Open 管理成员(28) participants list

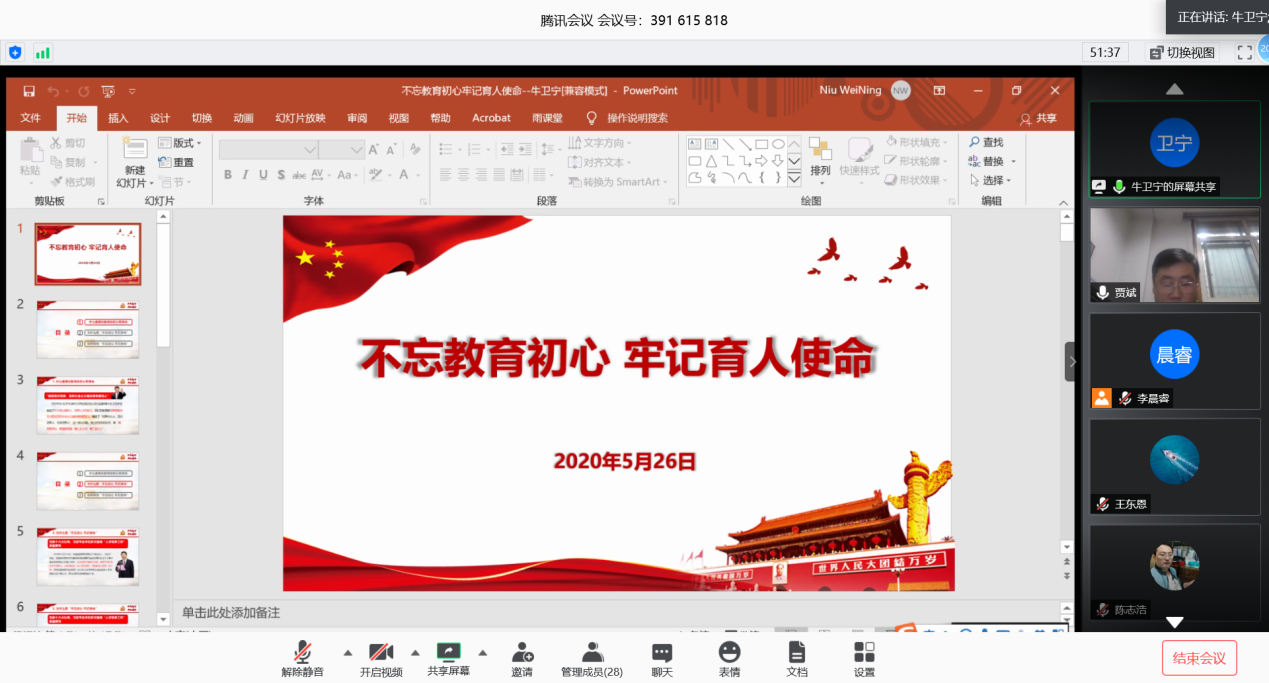(592, 653)
